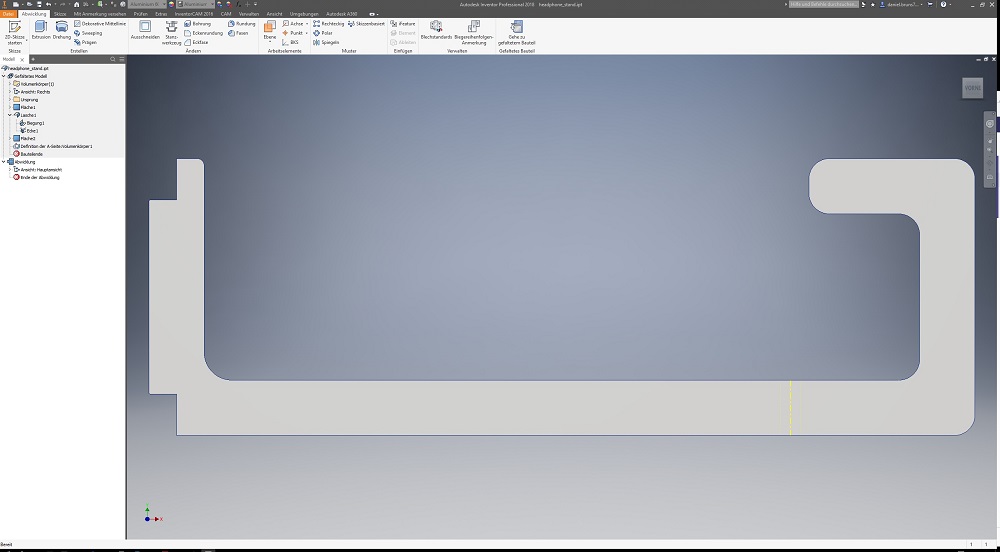Choose the Skizzenbasiert pattern tool
The width and height of the screenshot is (1000, 552).
[366, 24]
